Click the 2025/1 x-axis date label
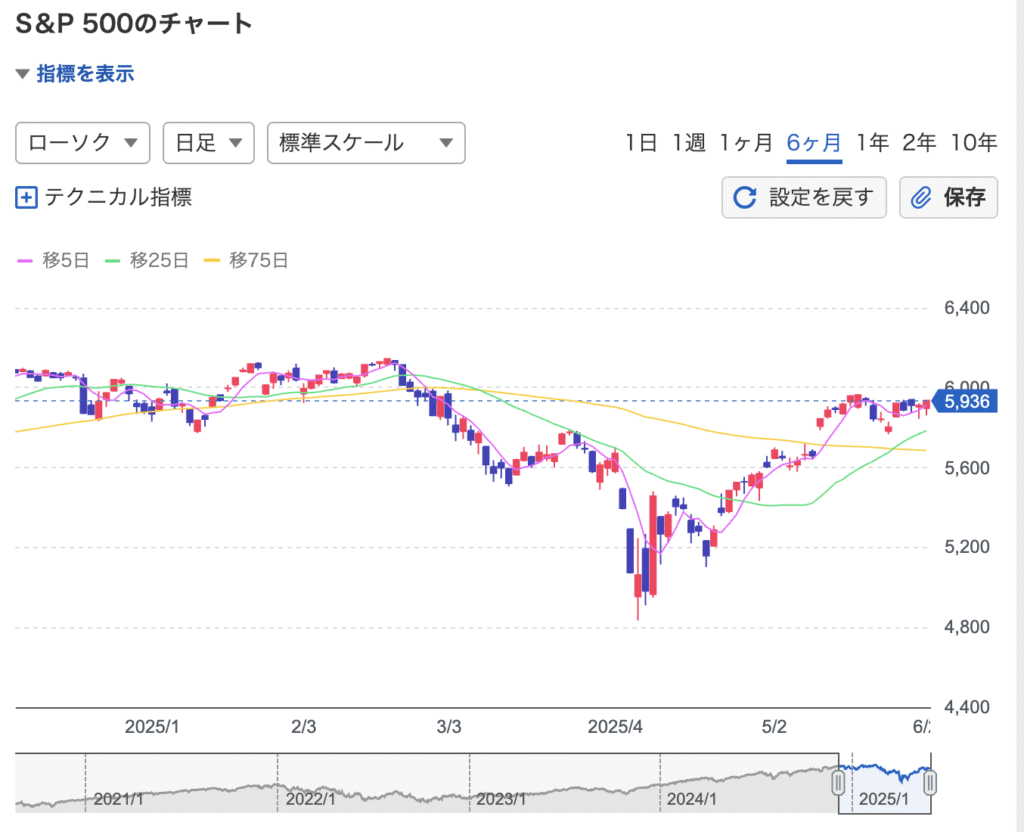The width and height of the screenshot is (1024, 832). (x=152, y=727)
